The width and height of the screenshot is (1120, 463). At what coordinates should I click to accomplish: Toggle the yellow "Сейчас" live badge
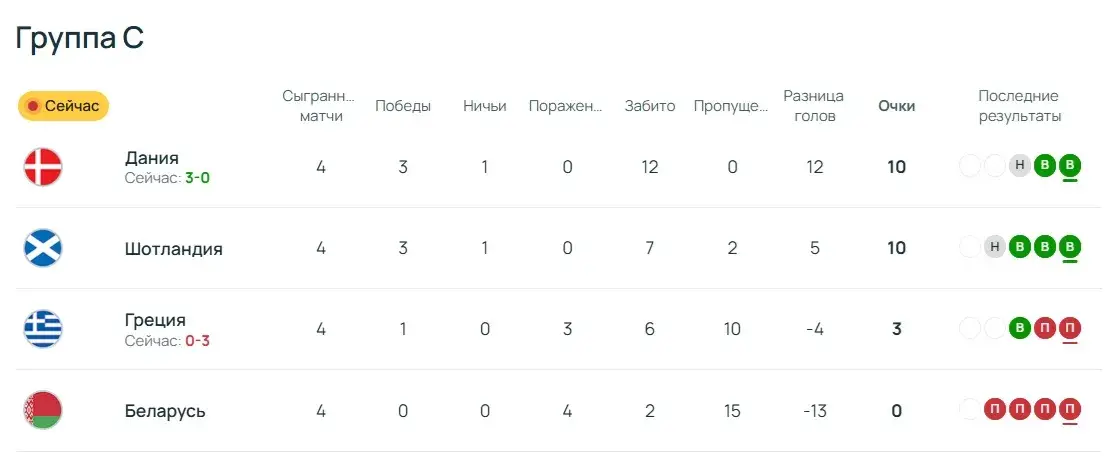pos(63,106)
